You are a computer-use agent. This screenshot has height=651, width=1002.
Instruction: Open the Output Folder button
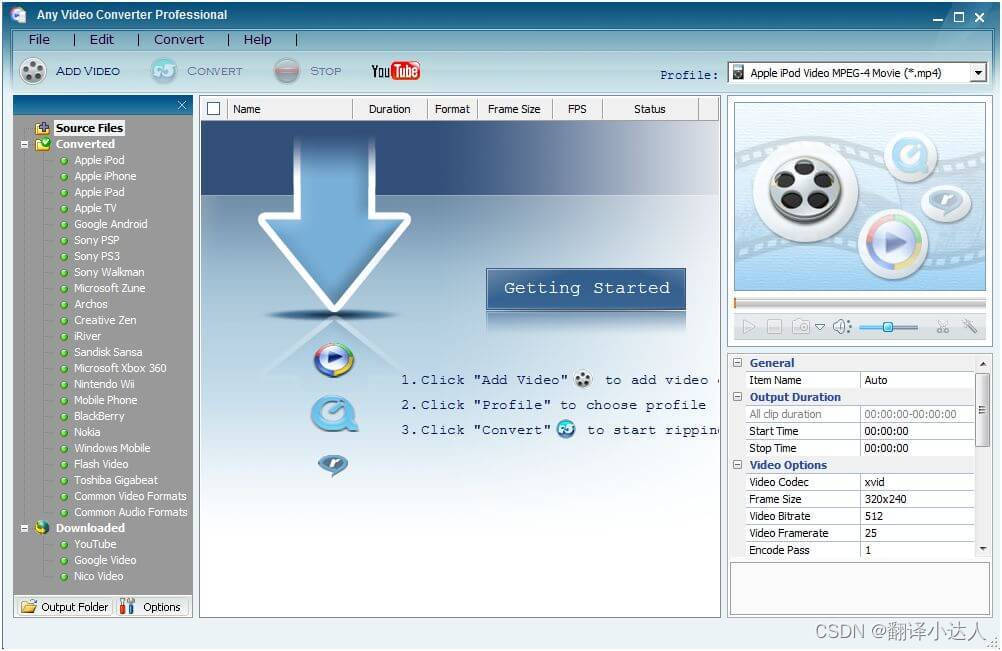point(64,606)
